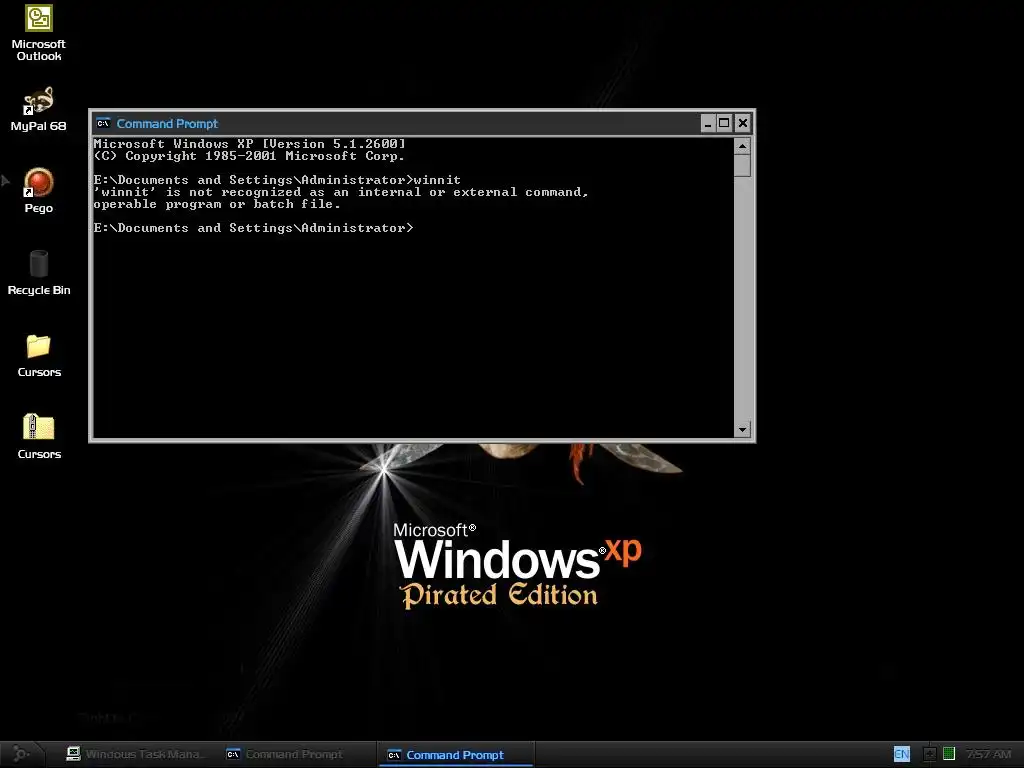Click green Task Manager tray icon

[949, 754]
